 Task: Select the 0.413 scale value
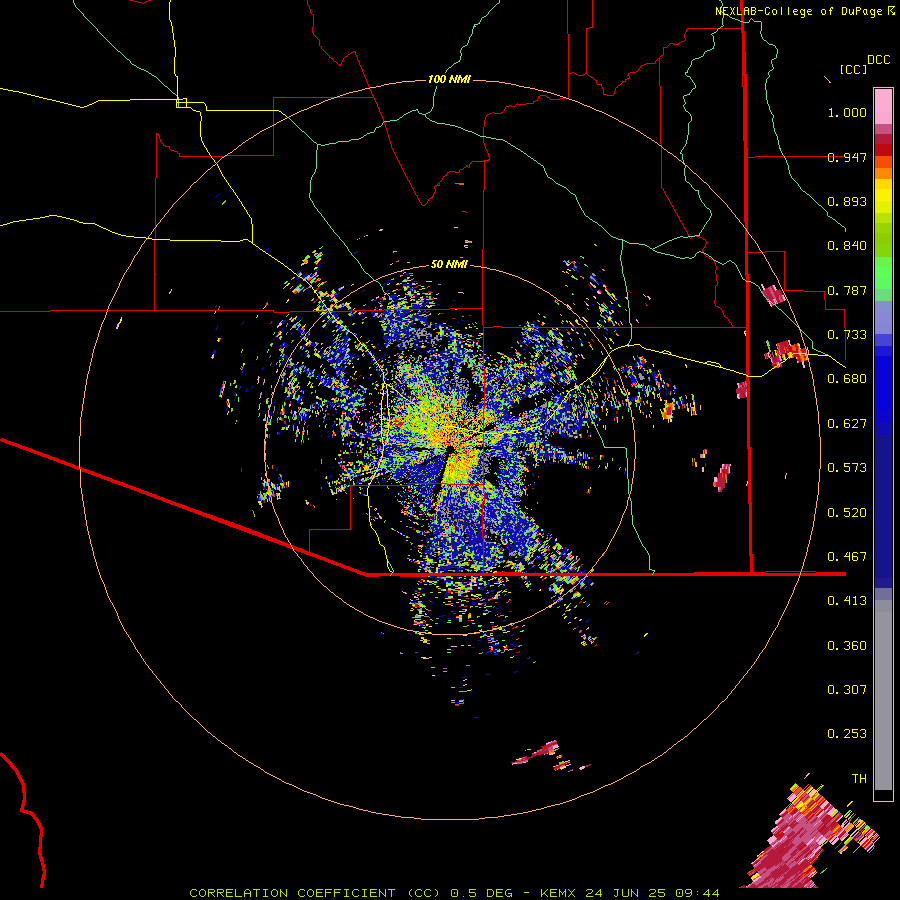(x=847, y=601)
